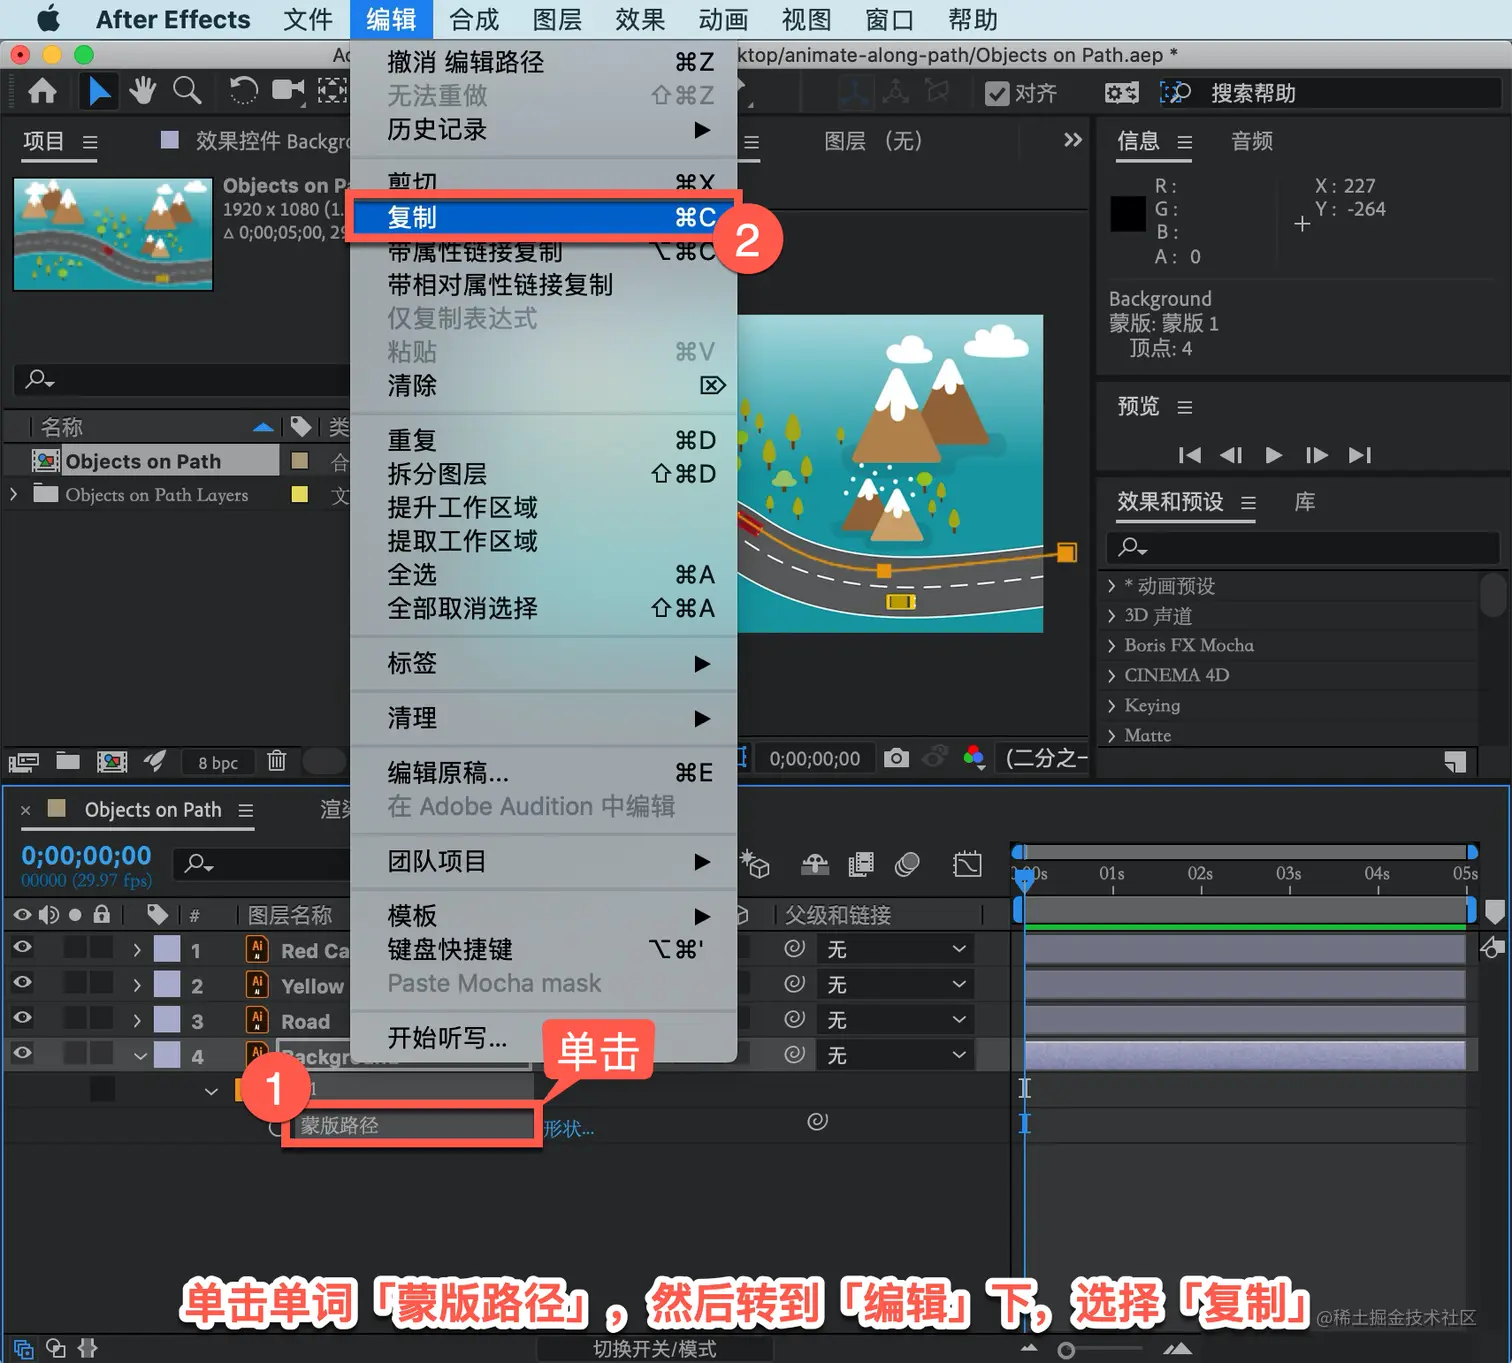This screenshot has width=1512, height=1363.
Task: Create a new folder in the Project panel
Action: tap(68, 761)
